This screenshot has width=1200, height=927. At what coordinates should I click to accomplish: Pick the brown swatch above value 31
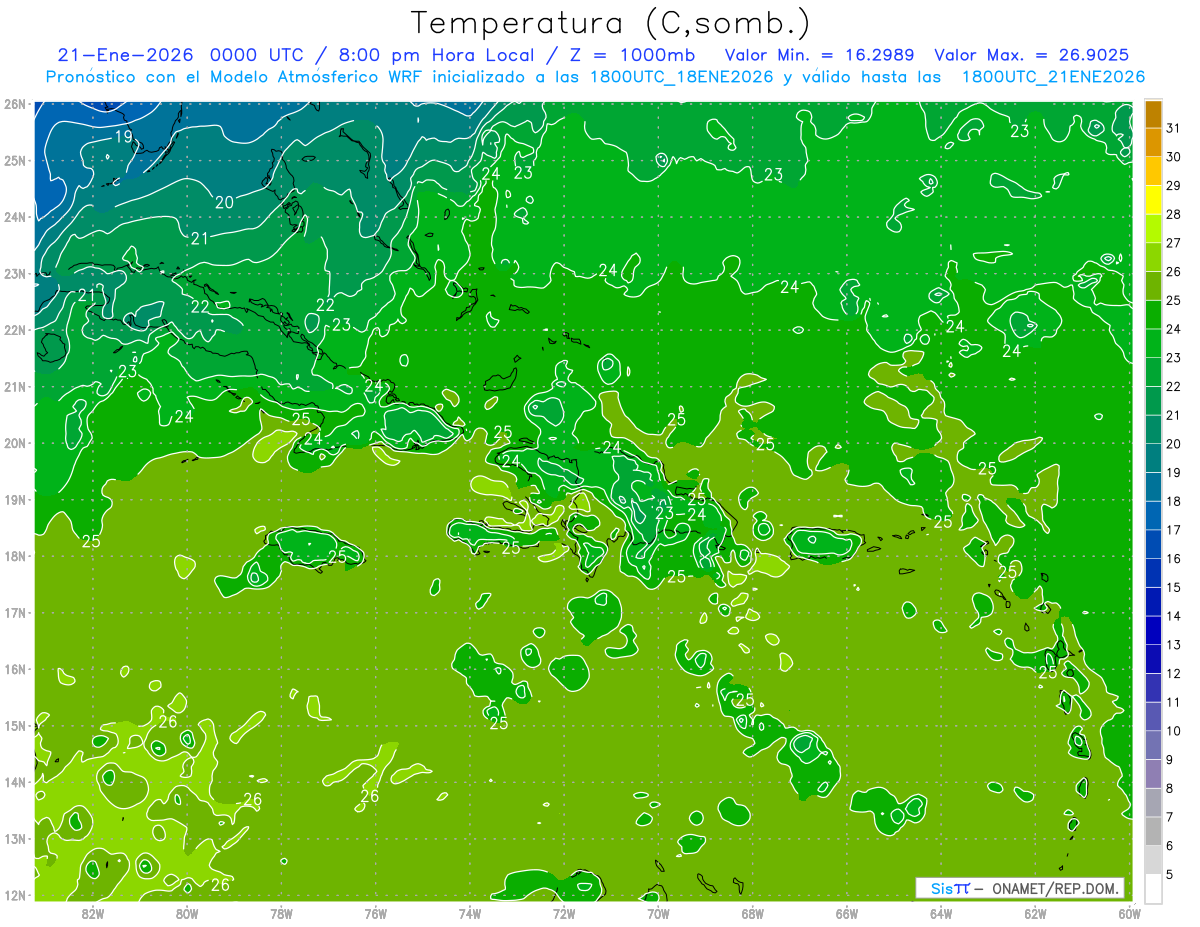pos(1153,114)
